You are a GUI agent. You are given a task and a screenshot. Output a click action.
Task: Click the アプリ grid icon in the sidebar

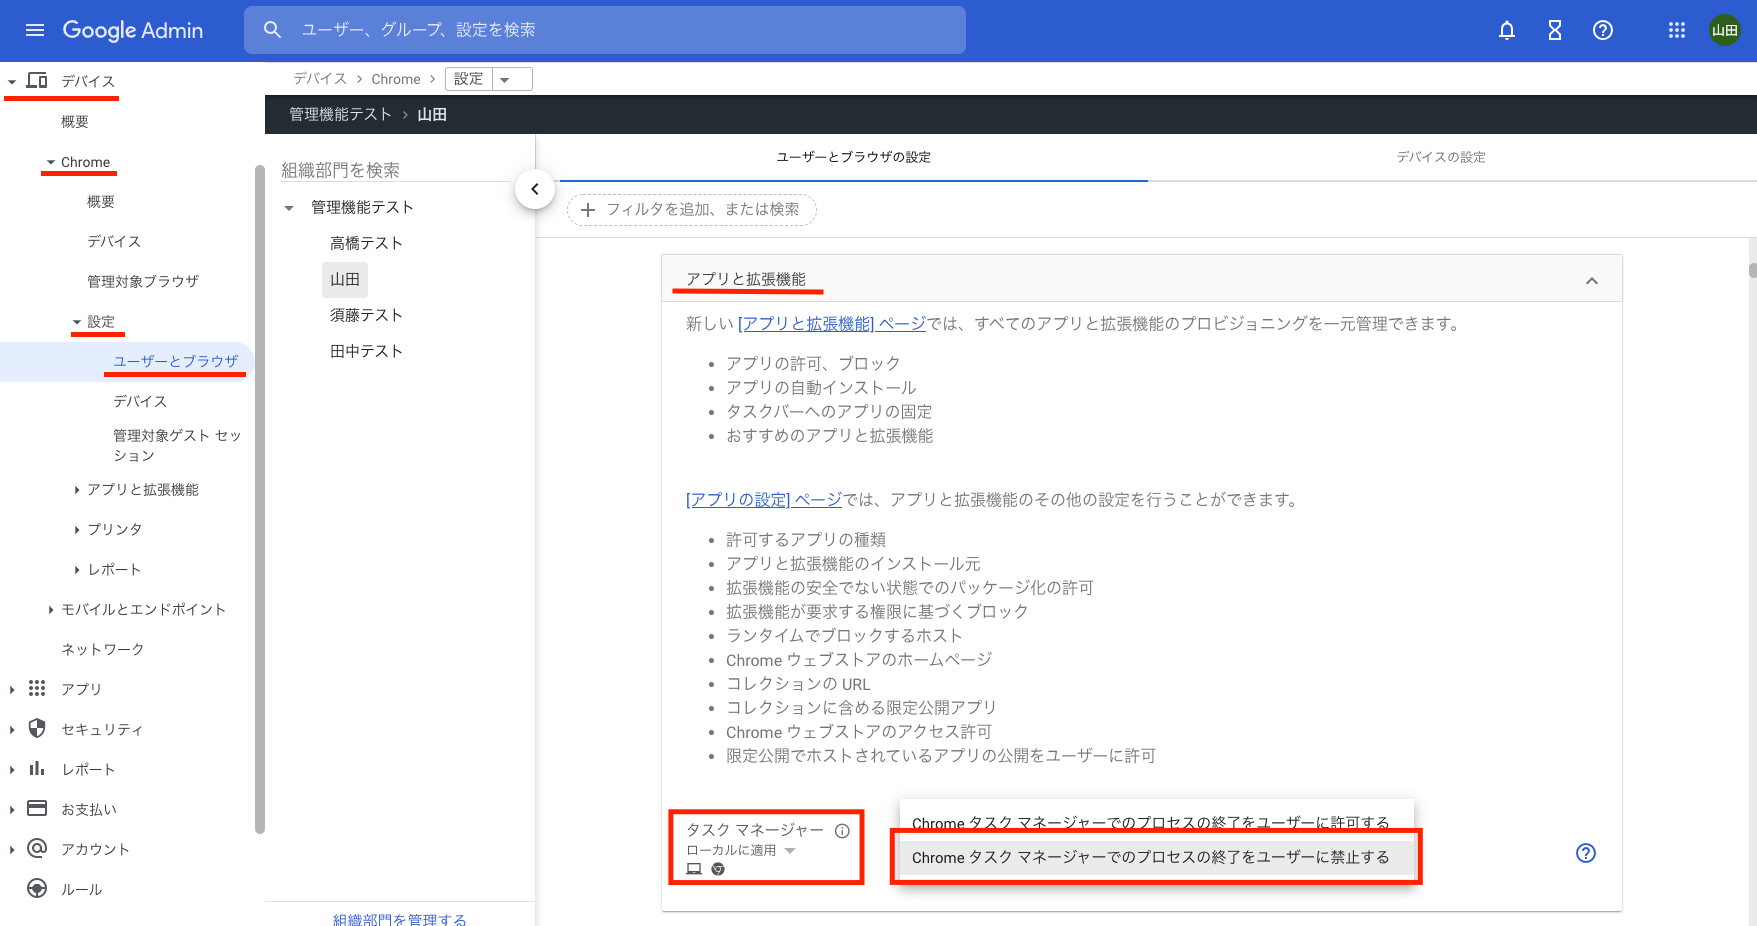(x=37, y=688)
